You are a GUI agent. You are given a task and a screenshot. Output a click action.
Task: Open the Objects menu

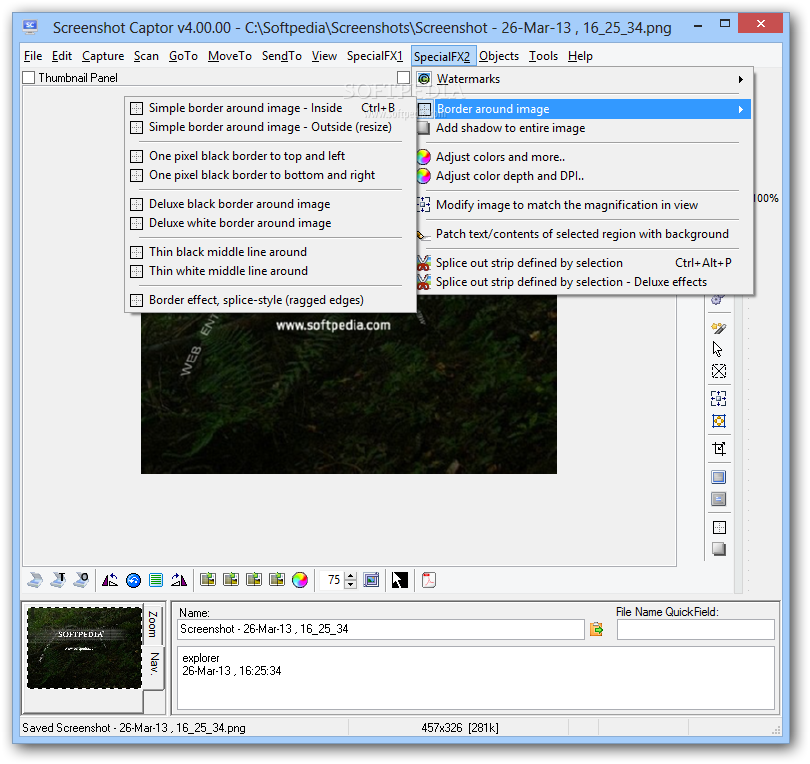(499, 56)
